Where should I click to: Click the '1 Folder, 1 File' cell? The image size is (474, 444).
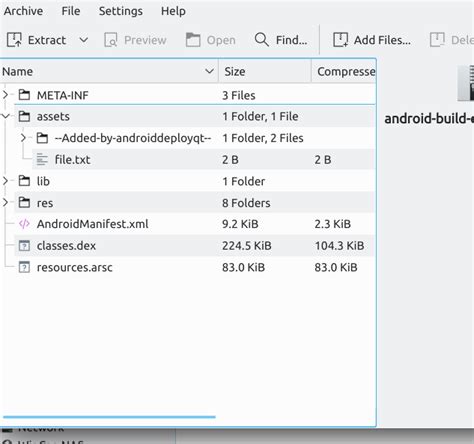(260, 116)
